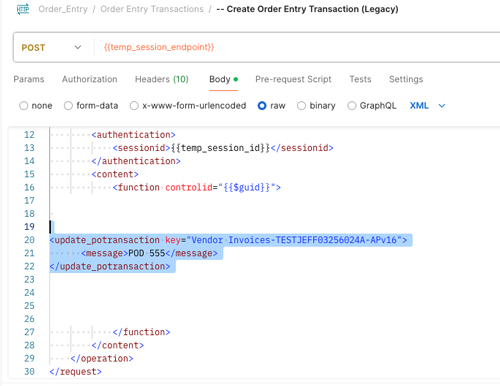Click the sessionid line with temp_session_id
The image size is (500, 386).
click(223, 148)
